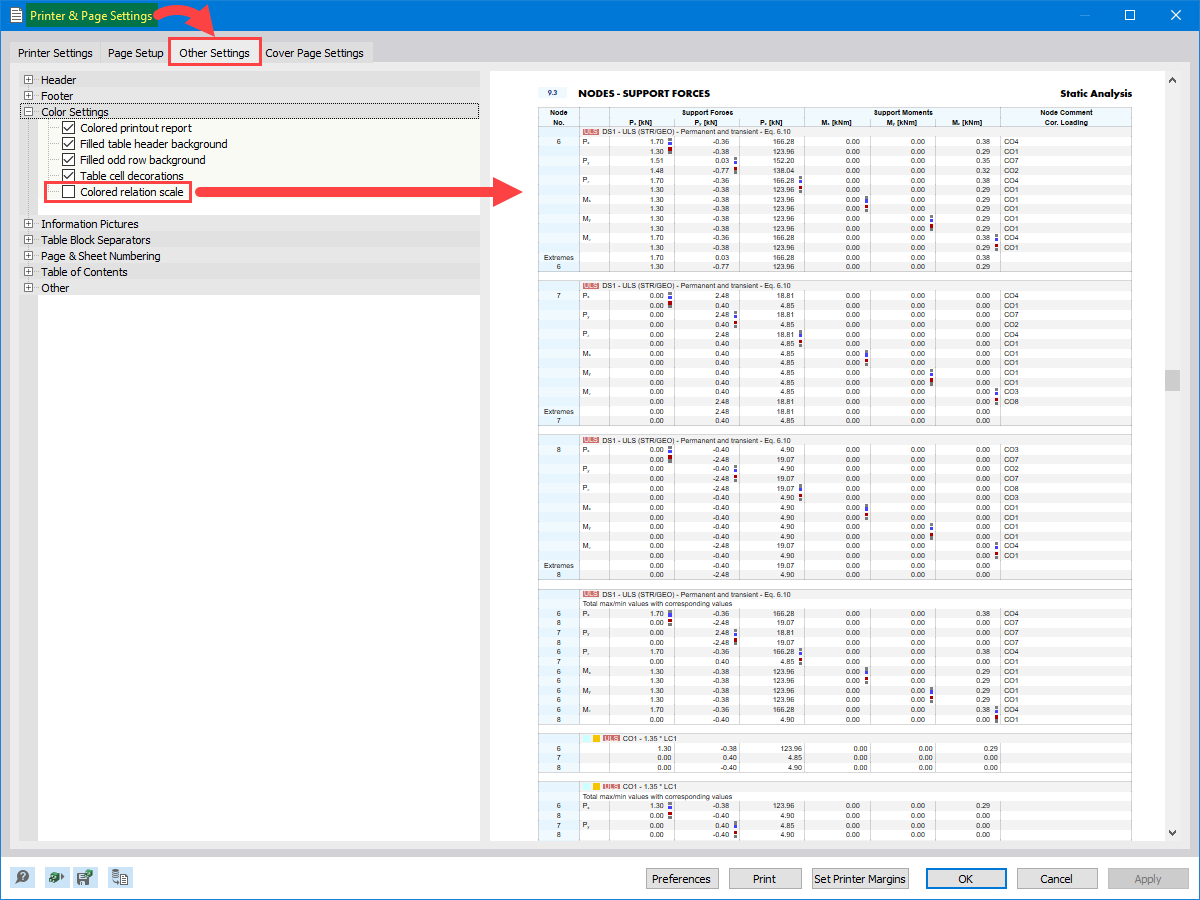
Task: Save current settings using the diskette icon
Action: 86,877
